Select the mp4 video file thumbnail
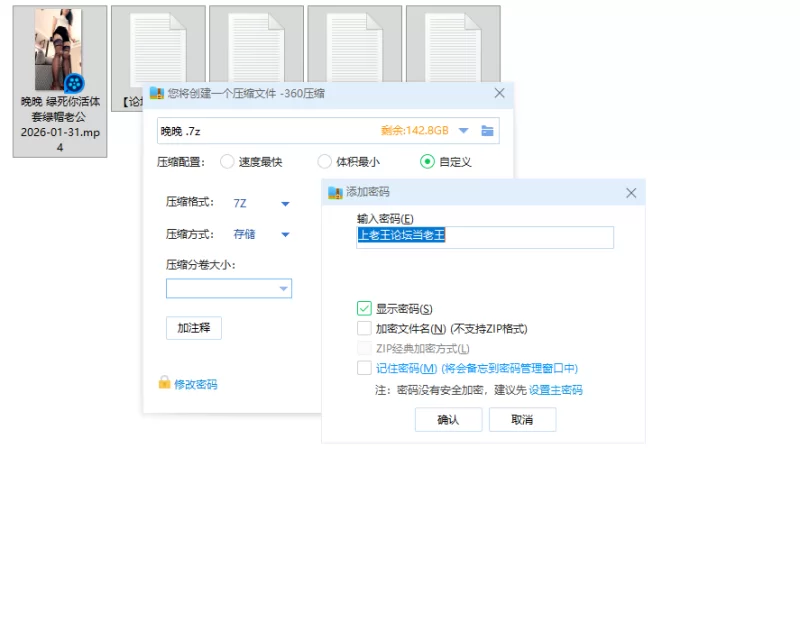The height and width of the screenshot is (640, 800). (x=58, y=50)
